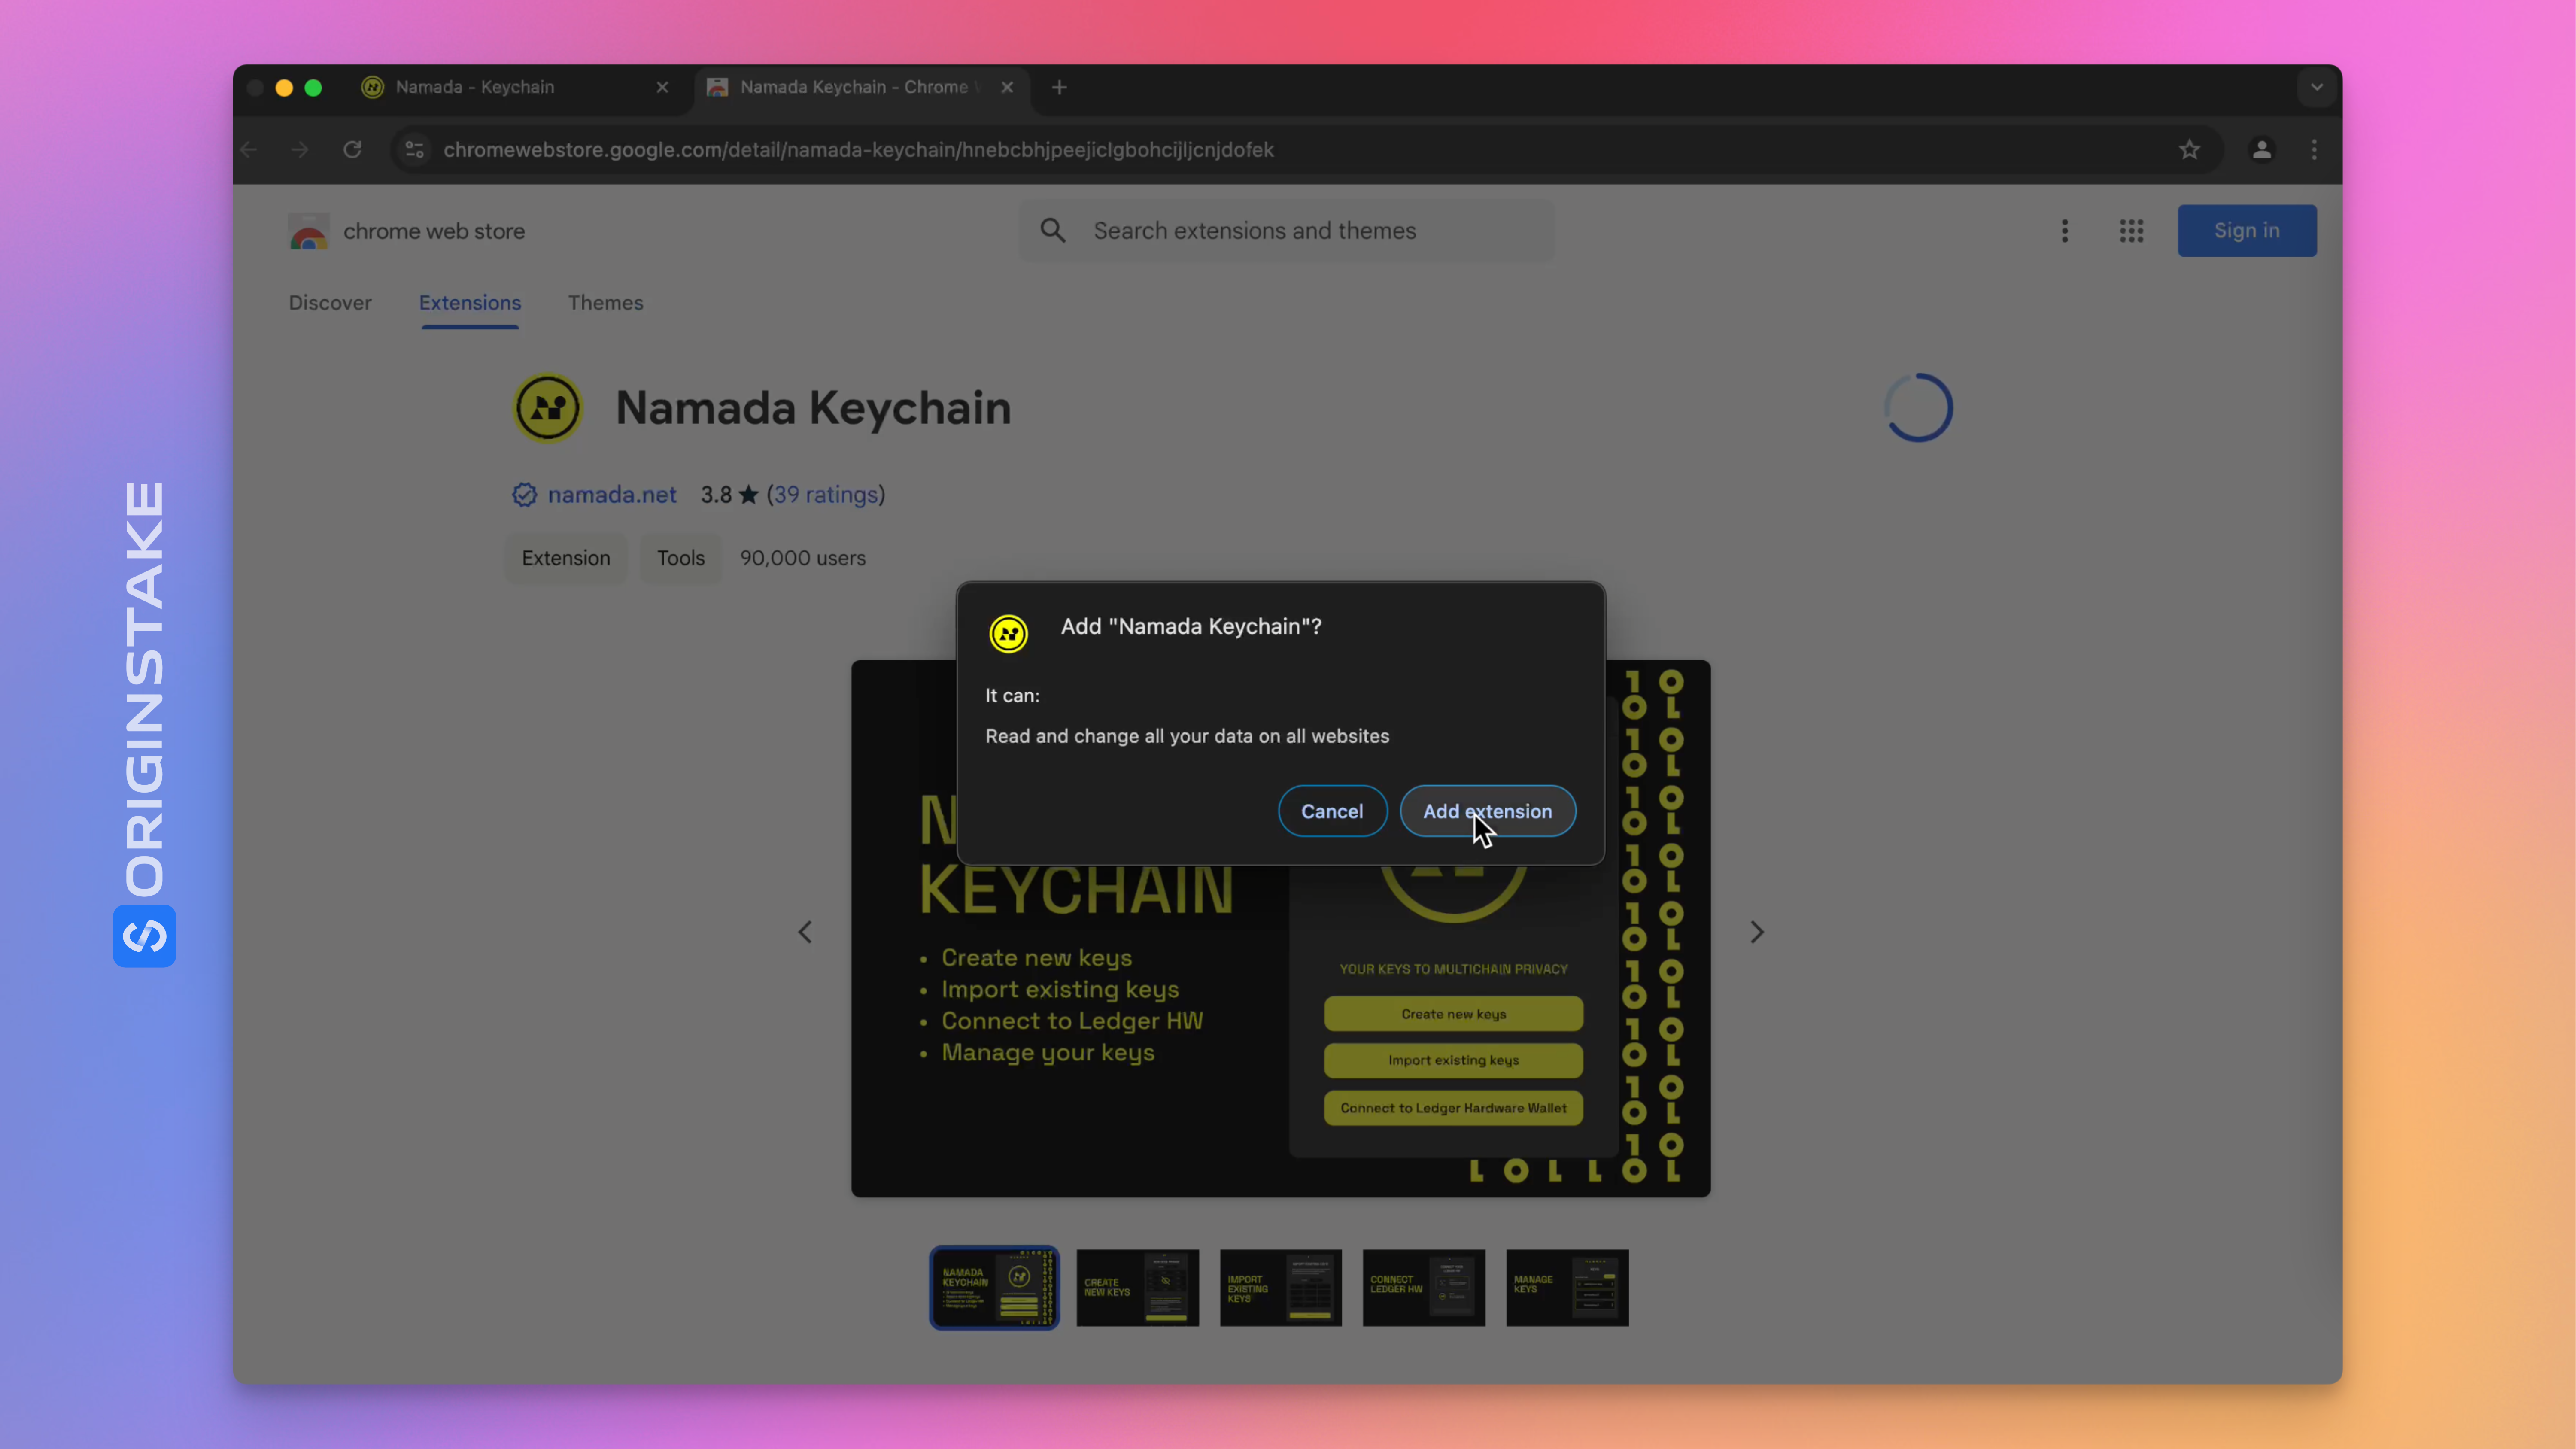This screenshot has height=1449, width=2576.
Task: Reload the current page
Action: [x=352, y=149]
